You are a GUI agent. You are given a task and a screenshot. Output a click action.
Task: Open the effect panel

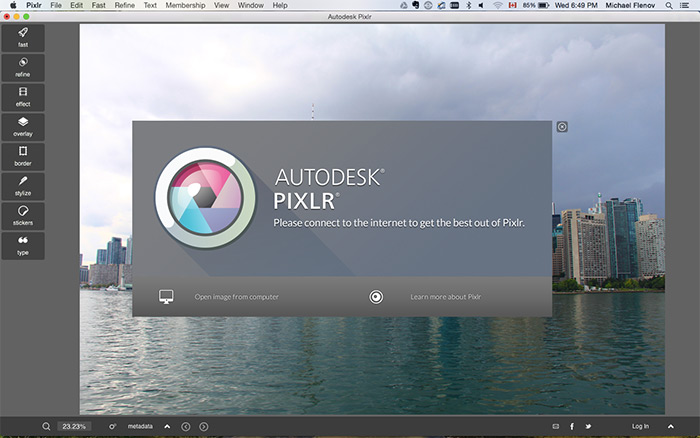[23, 97]
